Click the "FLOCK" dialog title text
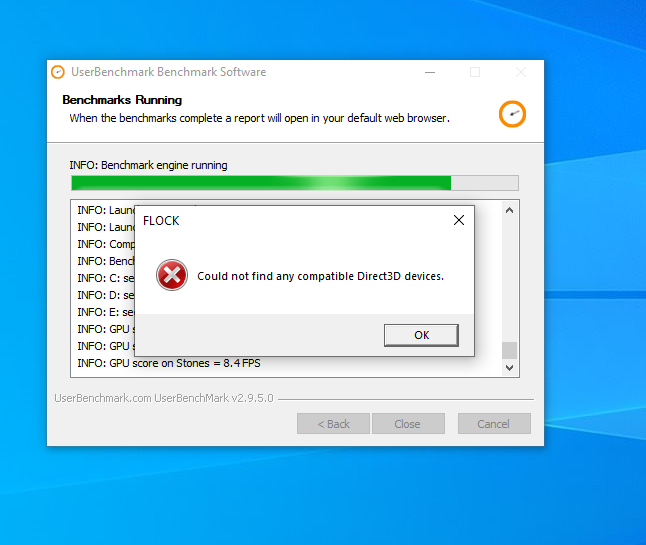Screen dimensions: 646x545 pyautogui.click(x=161, y=221)
